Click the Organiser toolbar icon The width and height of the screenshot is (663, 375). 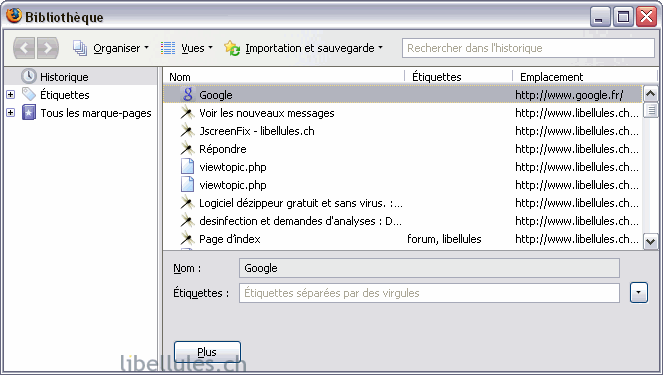(x=79, y=48)
